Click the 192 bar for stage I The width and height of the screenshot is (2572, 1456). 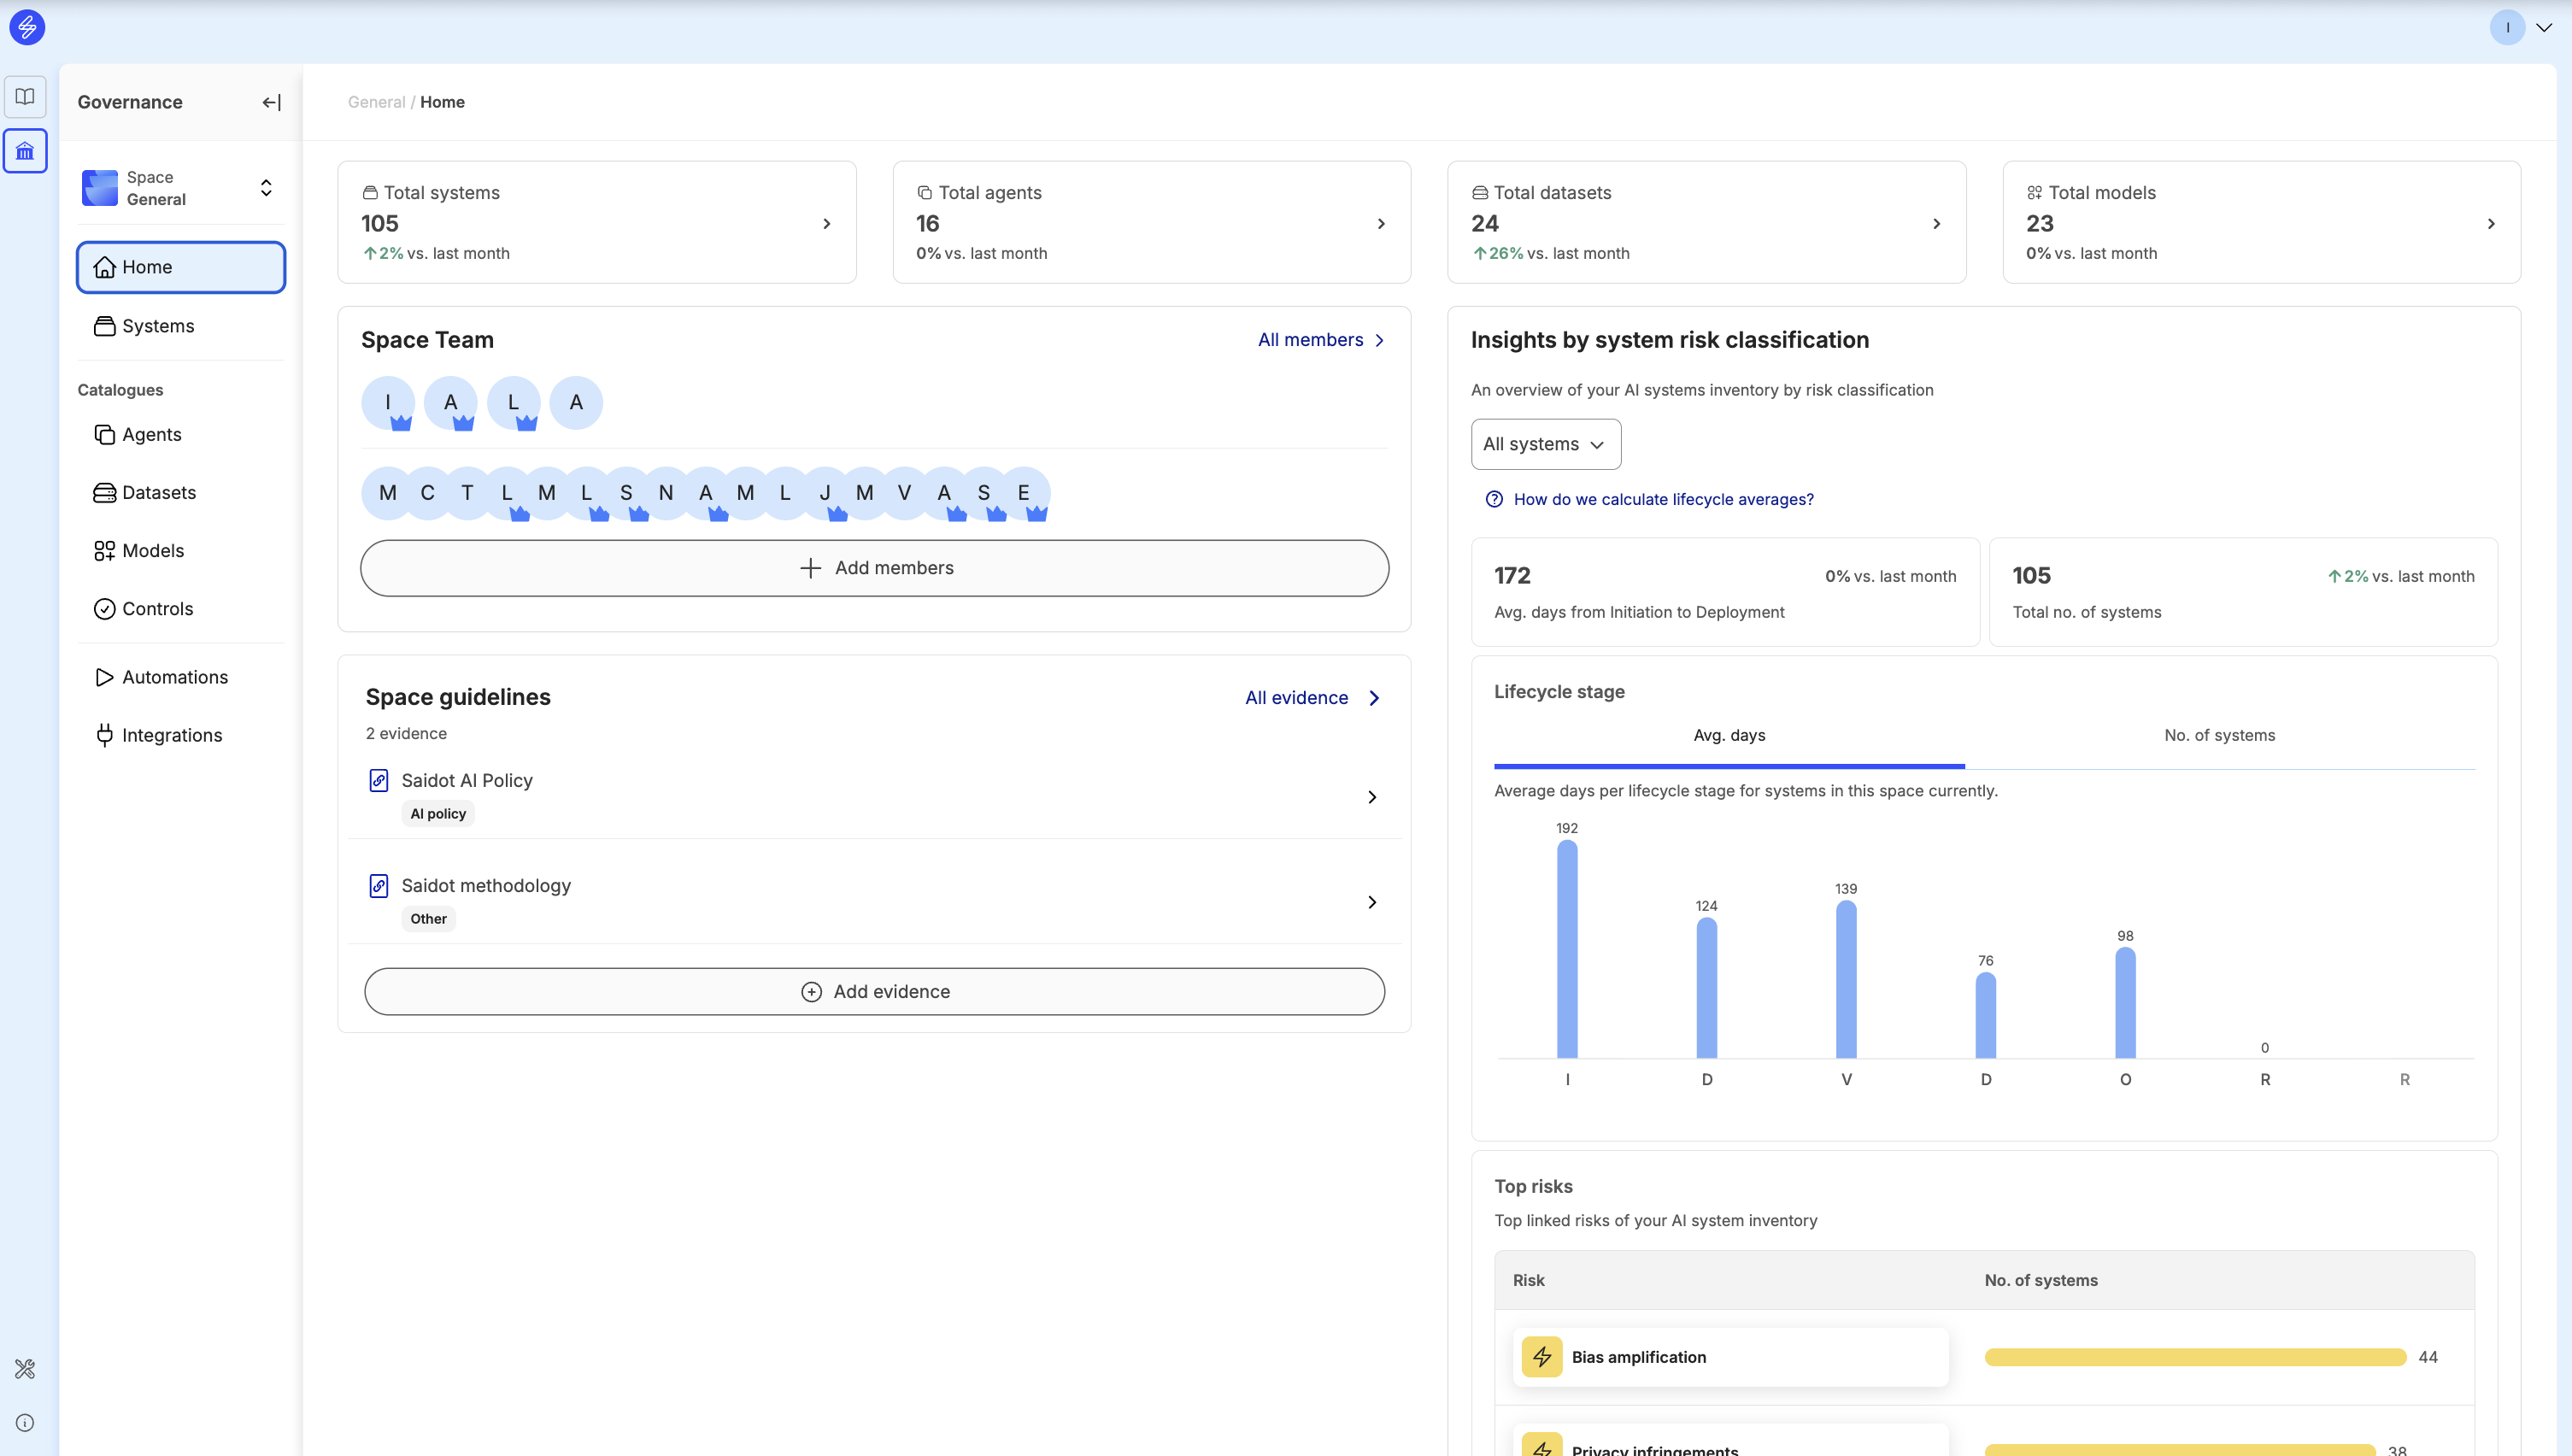click(x=1567, y=949)
